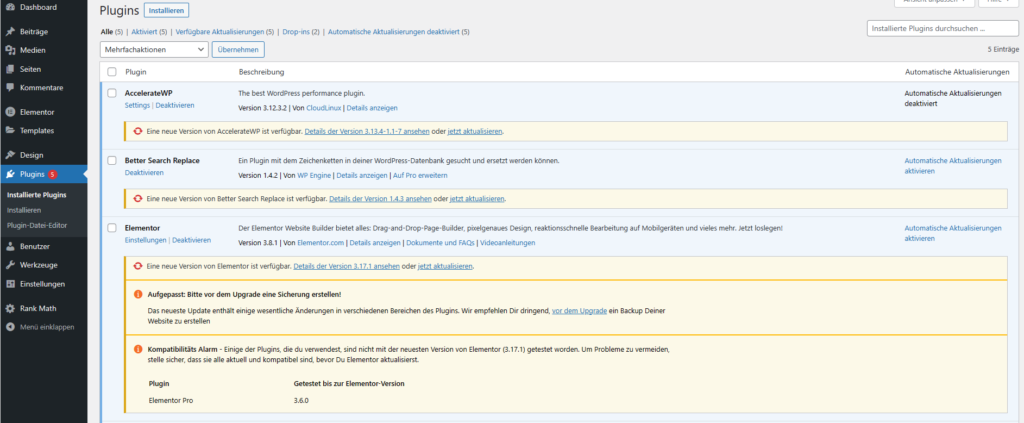The height and width of the screenshot is (423, 1024).
Task: Open Installieren submenu item in sidebar
Action: 24,210
